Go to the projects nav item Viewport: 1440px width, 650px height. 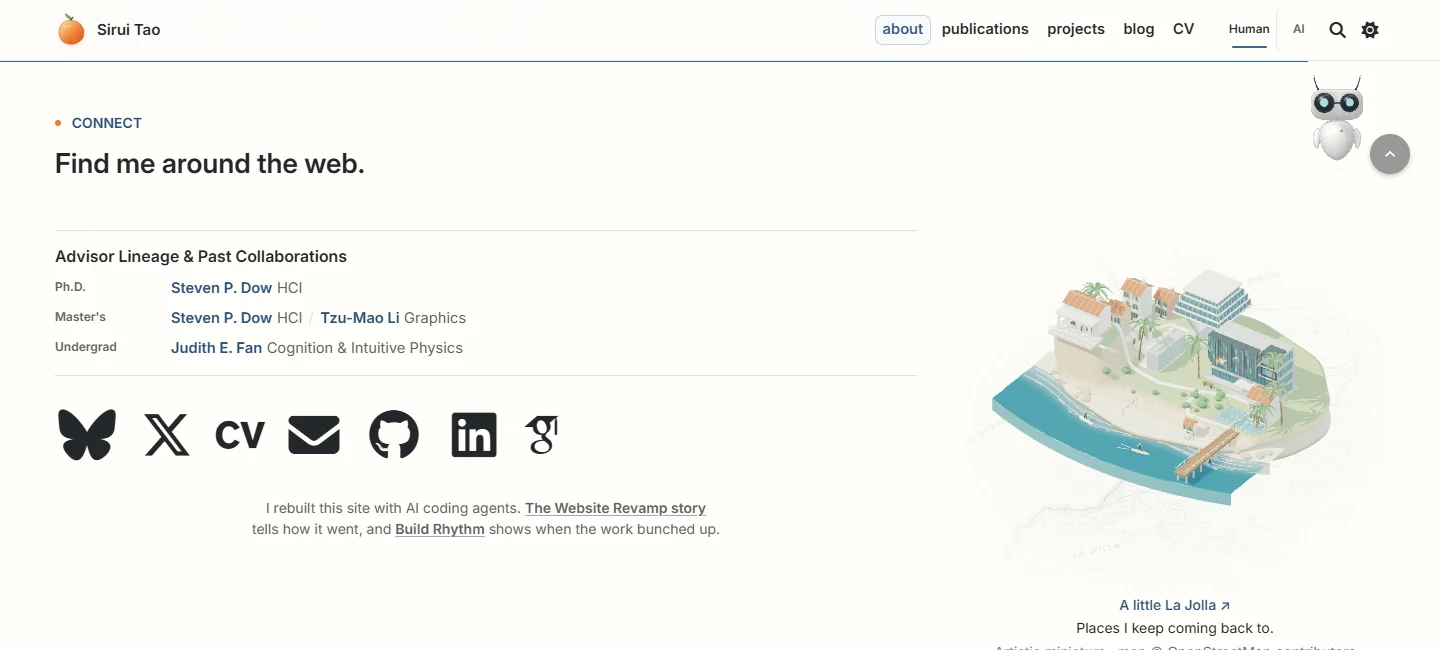pos(1076,29)
